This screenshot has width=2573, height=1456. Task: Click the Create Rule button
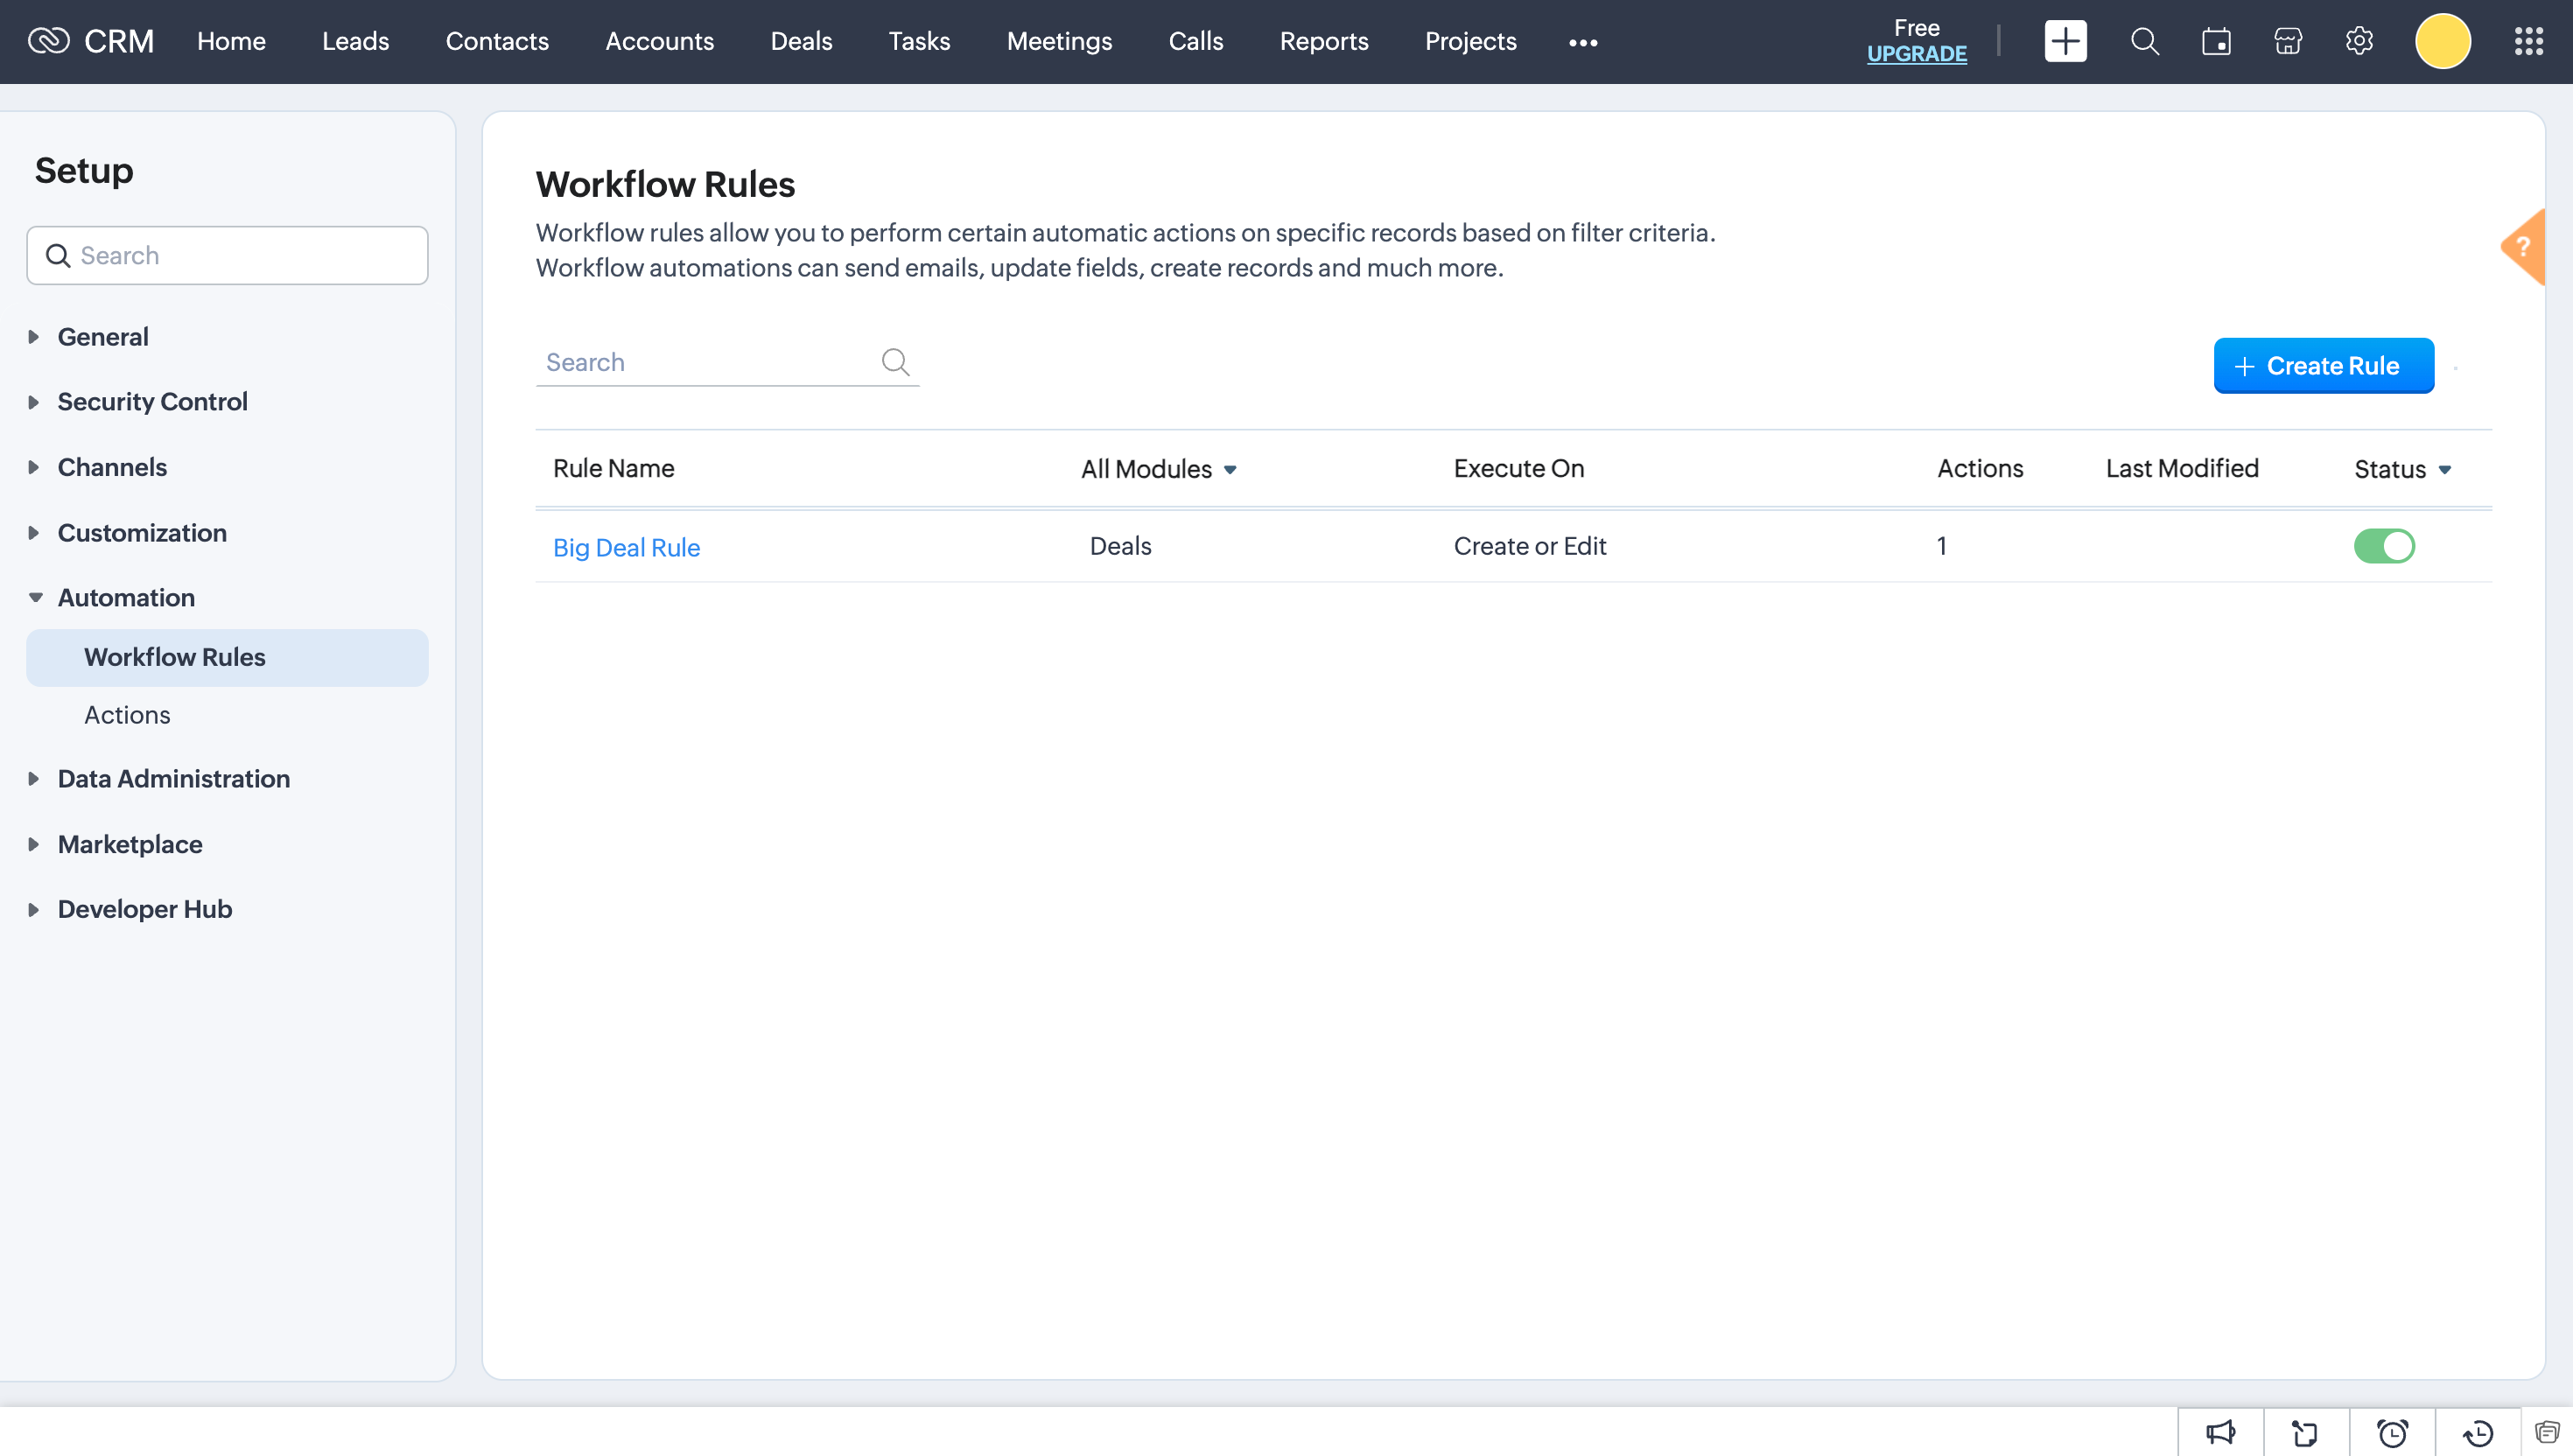(x=2323, y=366)
